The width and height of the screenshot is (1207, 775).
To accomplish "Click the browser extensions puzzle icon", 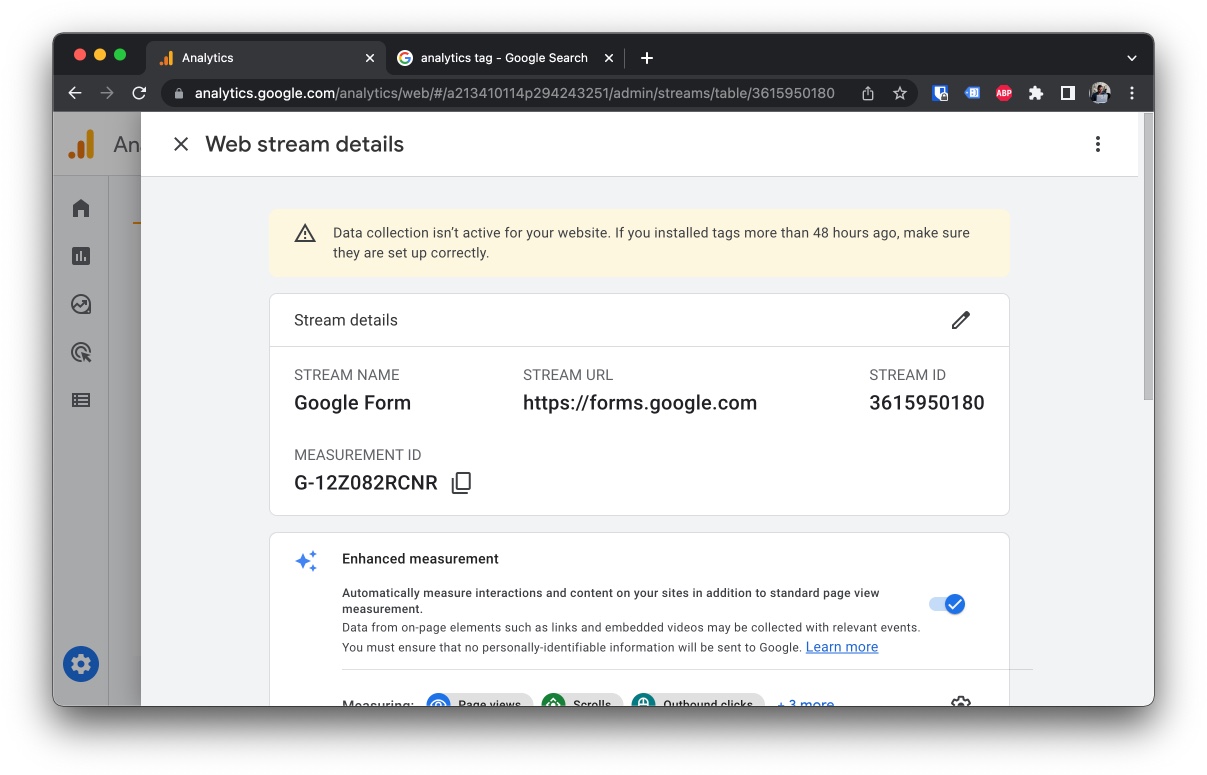I will [x=1035, y=92].
